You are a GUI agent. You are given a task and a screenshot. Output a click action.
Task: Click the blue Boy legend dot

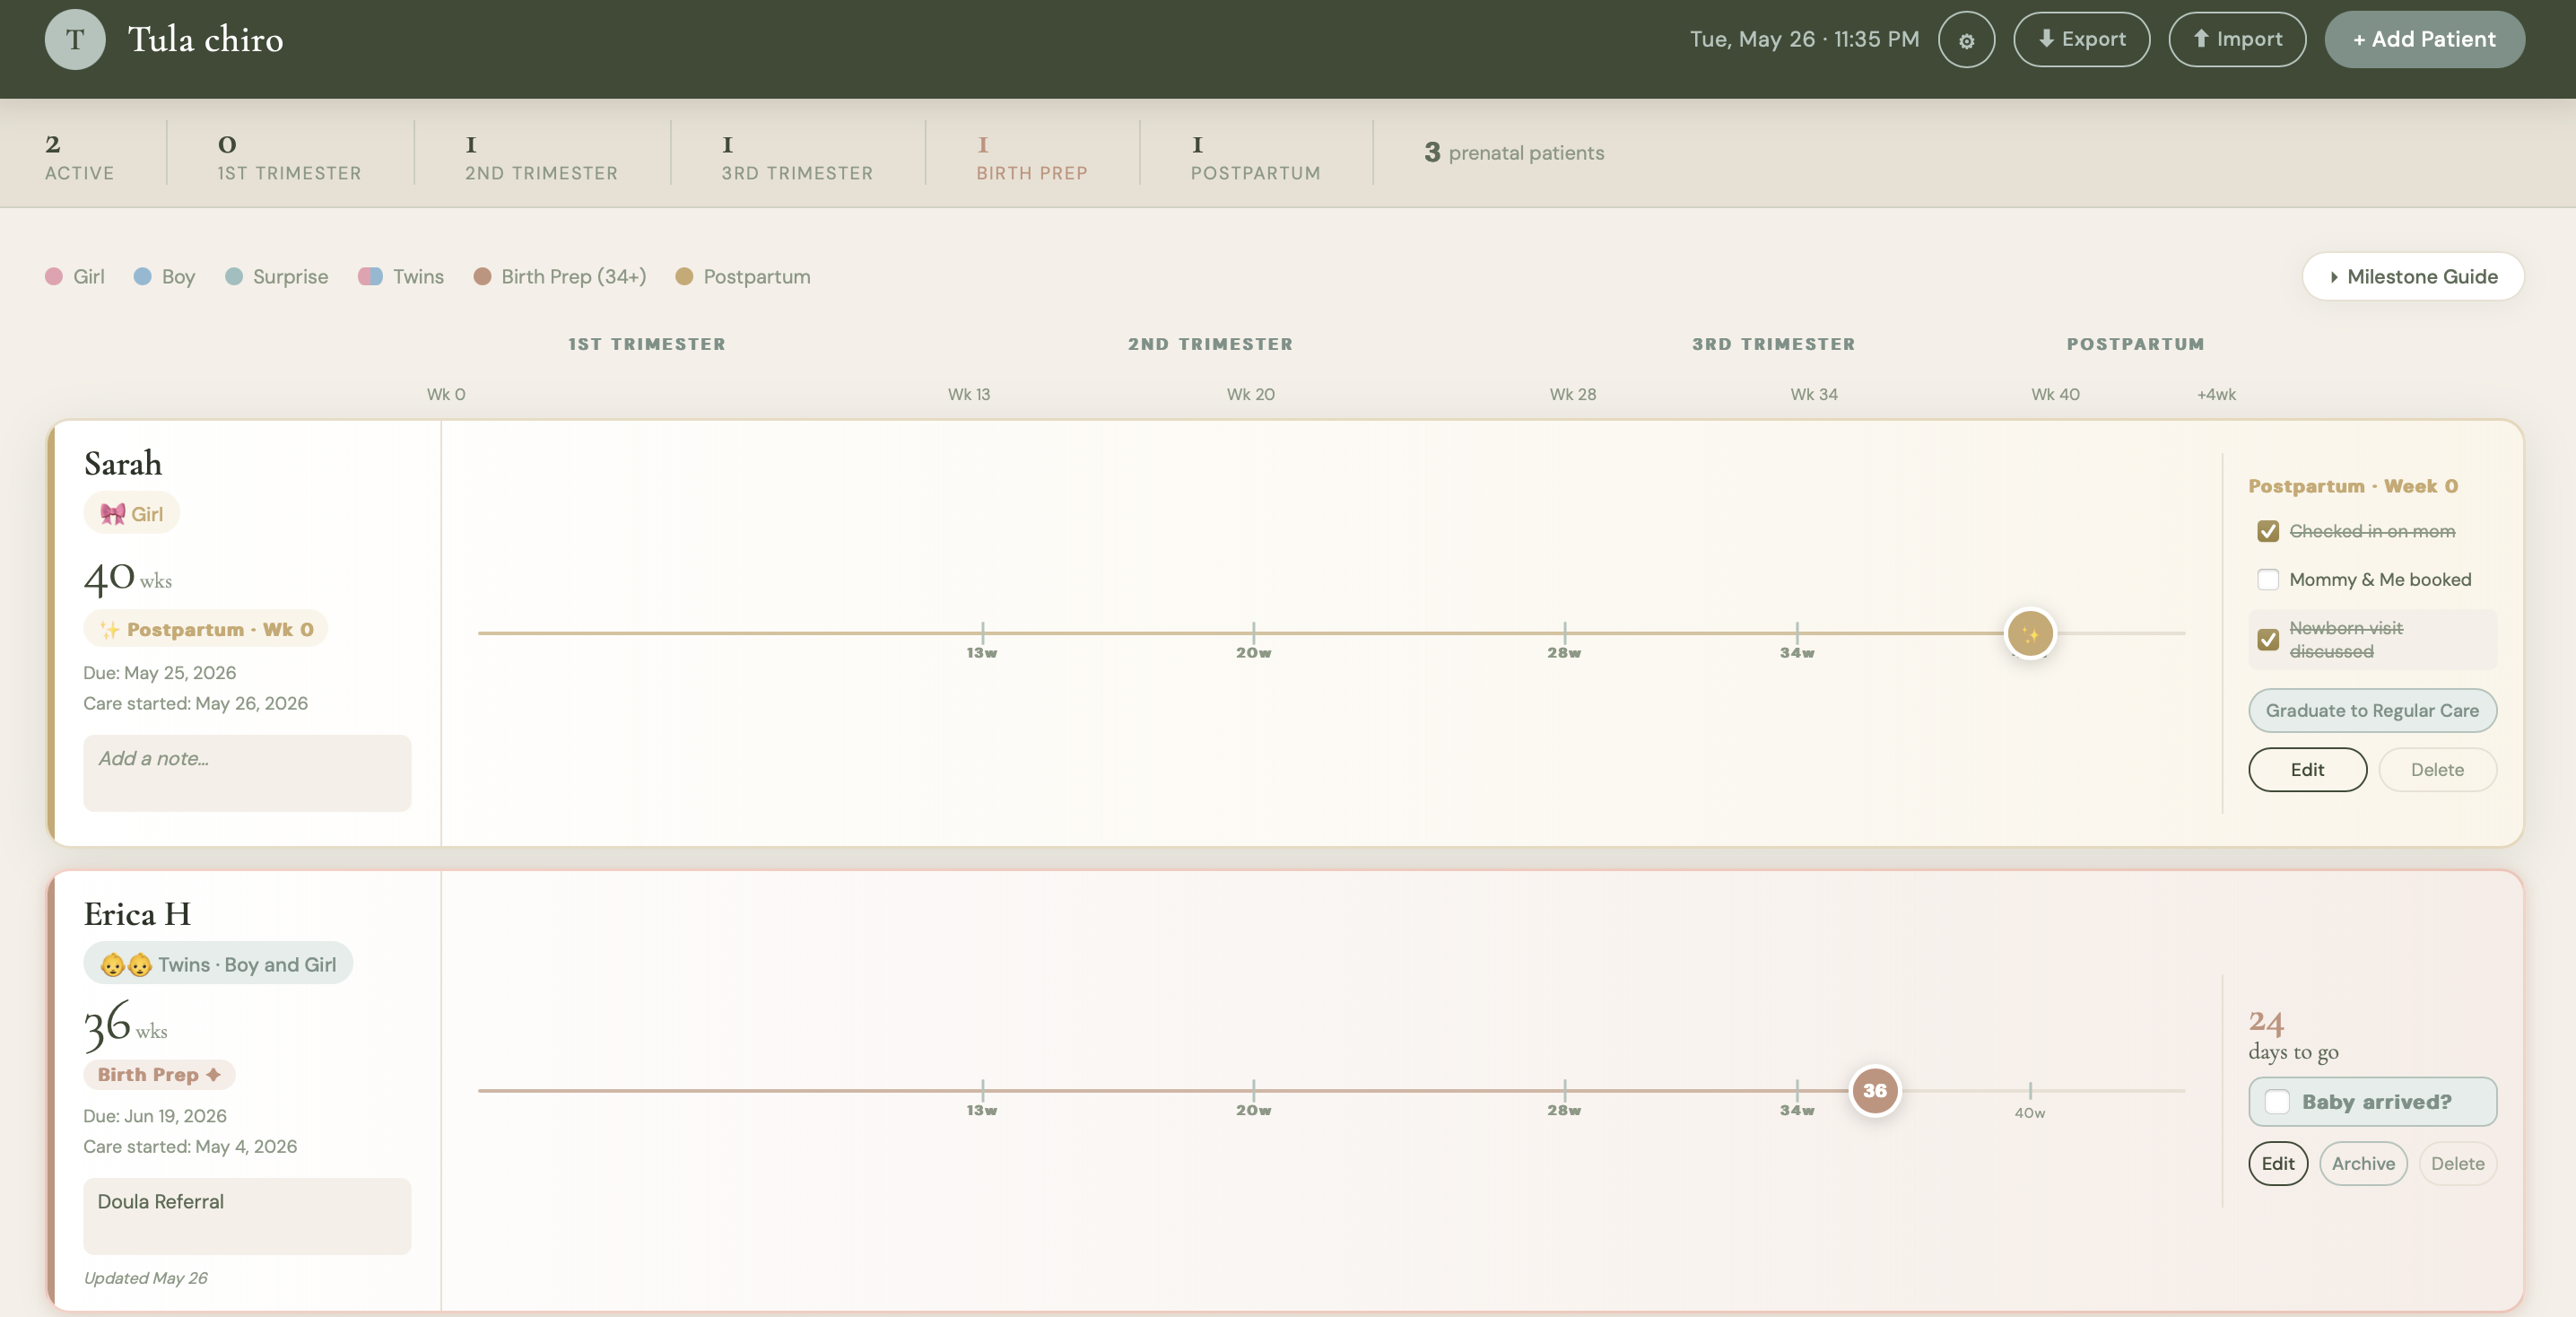click(143, 277)
